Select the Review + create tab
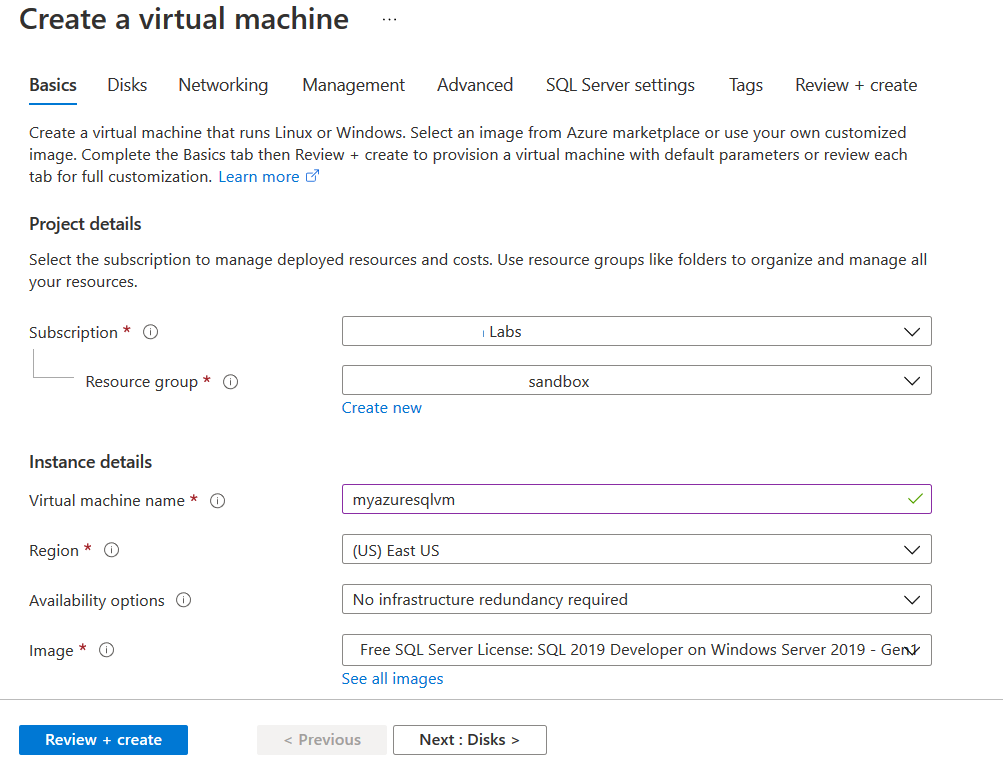The width and height of the screenshot is (1003, 763). point(856,85)
